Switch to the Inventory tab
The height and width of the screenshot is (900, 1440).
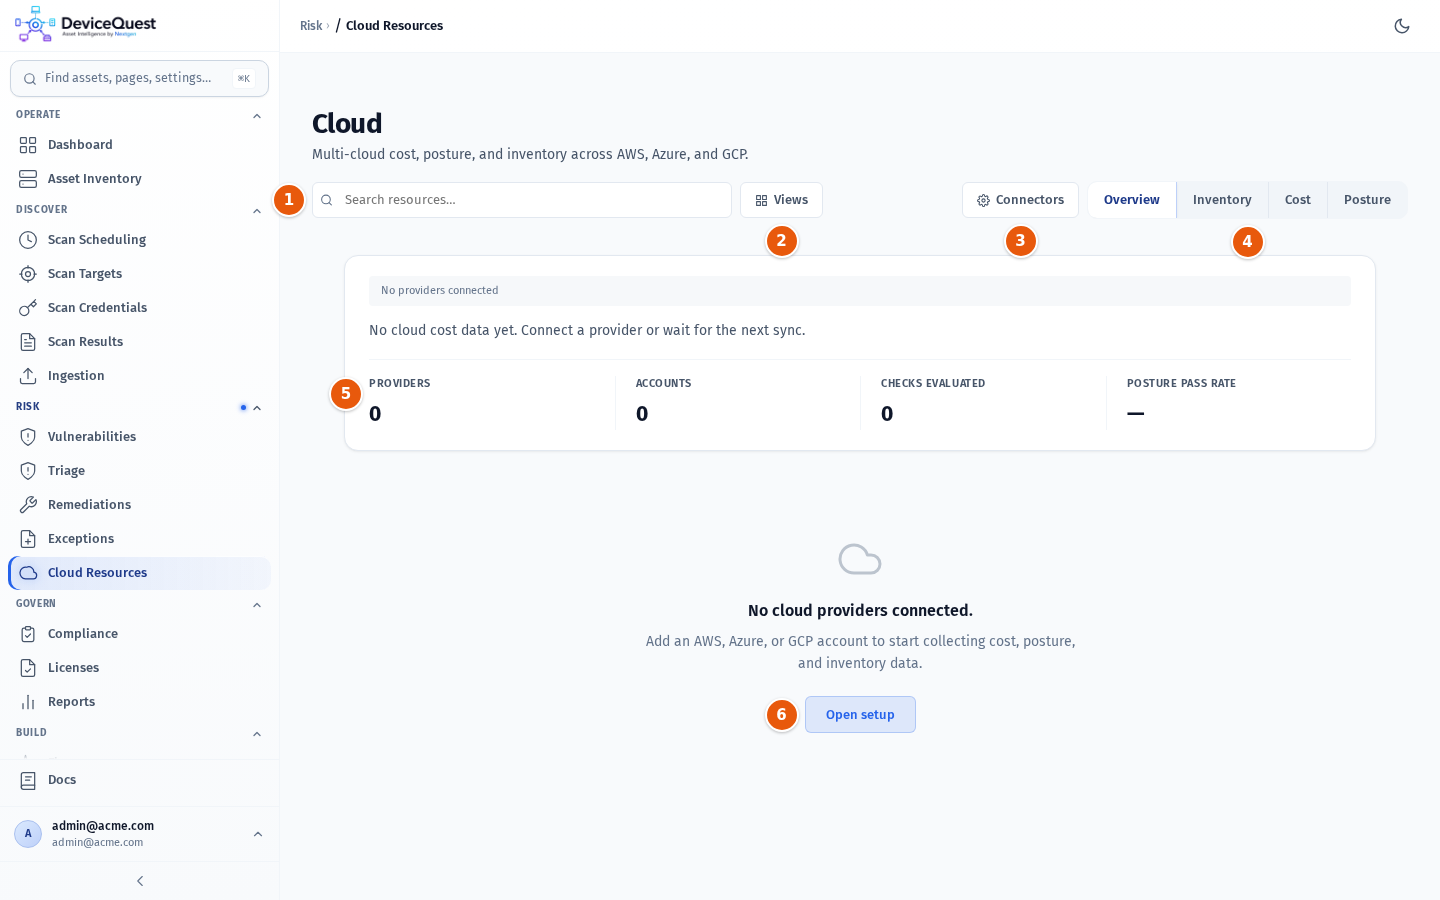click(x=1222, y=200)
